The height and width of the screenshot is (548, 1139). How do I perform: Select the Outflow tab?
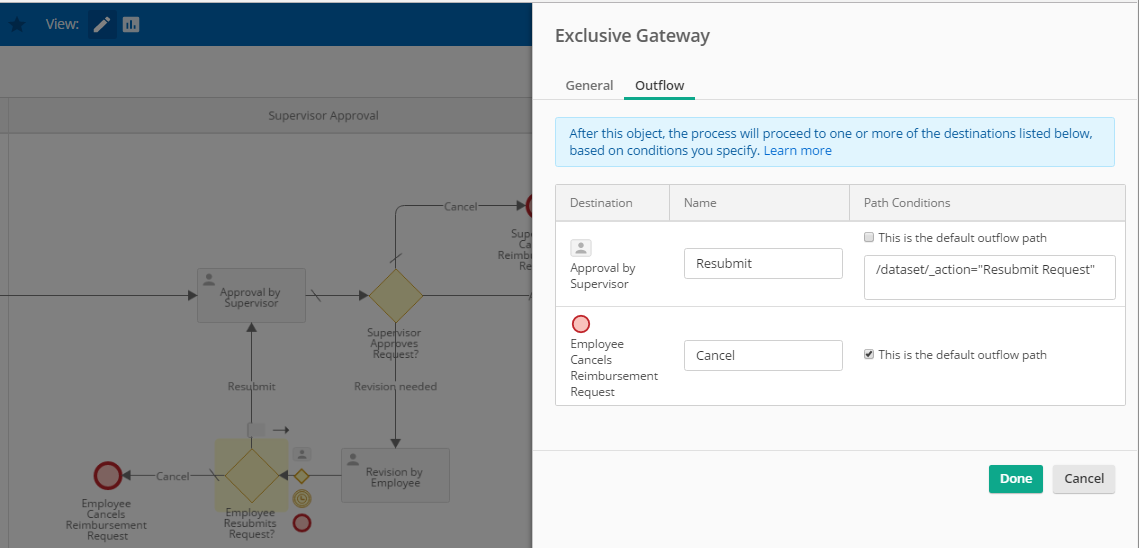[x=659, y=86]
